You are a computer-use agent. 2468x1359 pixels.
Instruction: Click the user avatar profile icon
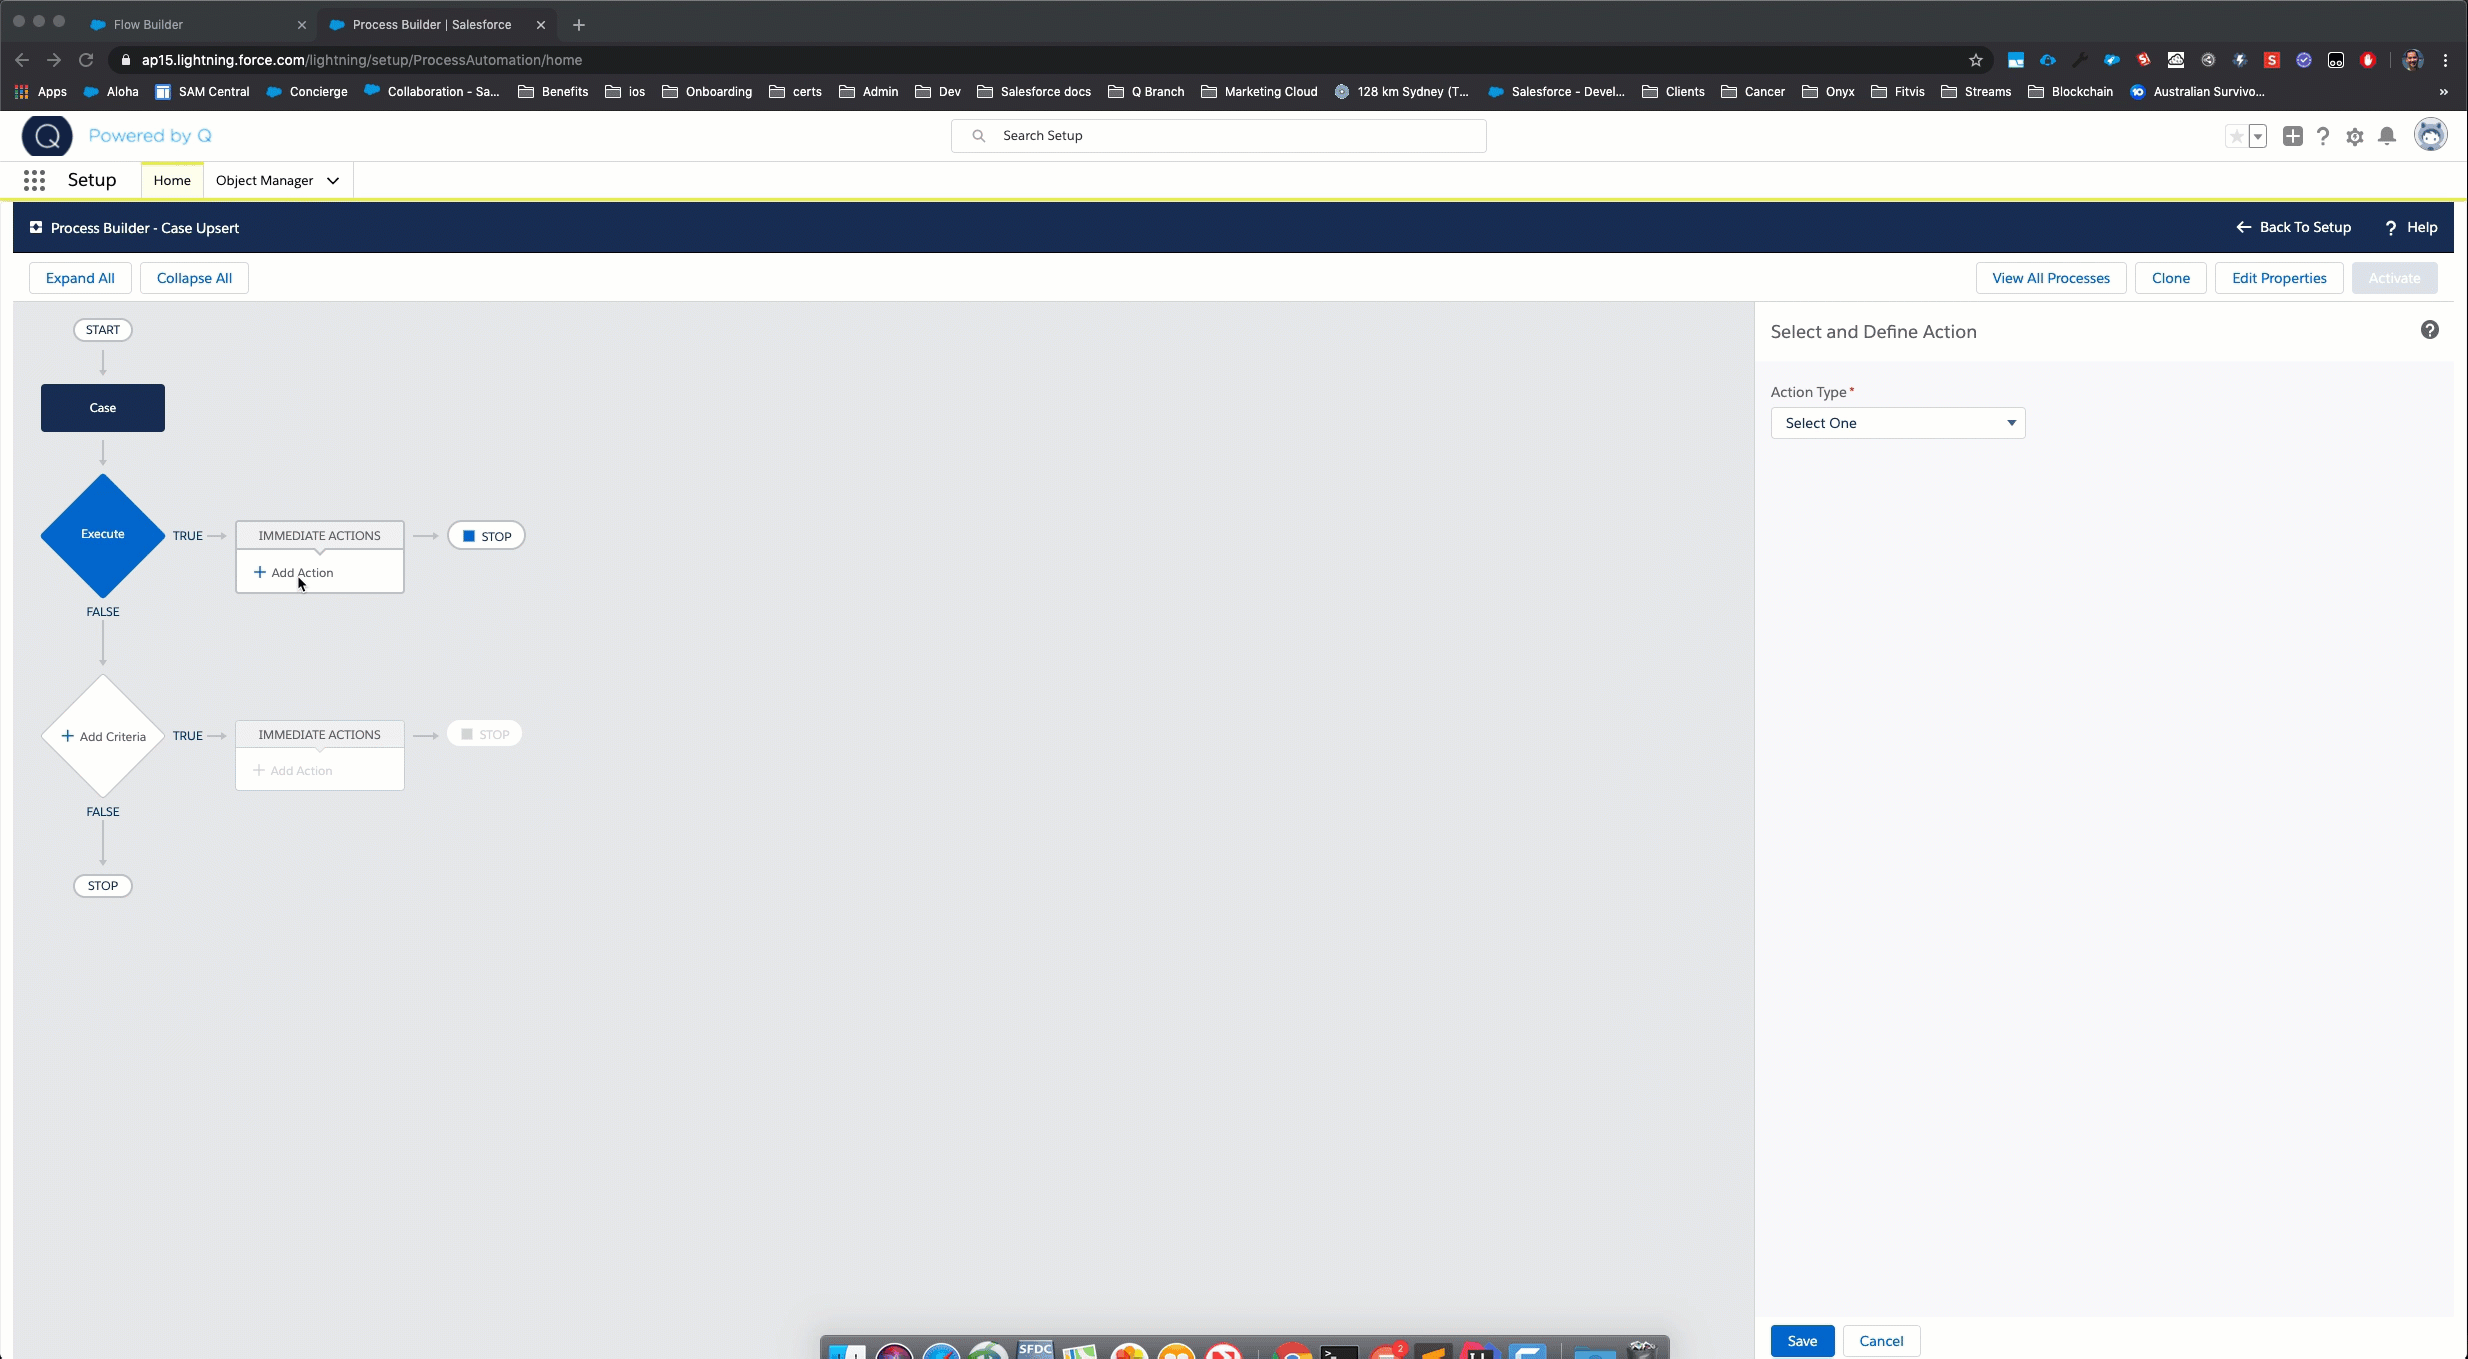coord(2430,135)
